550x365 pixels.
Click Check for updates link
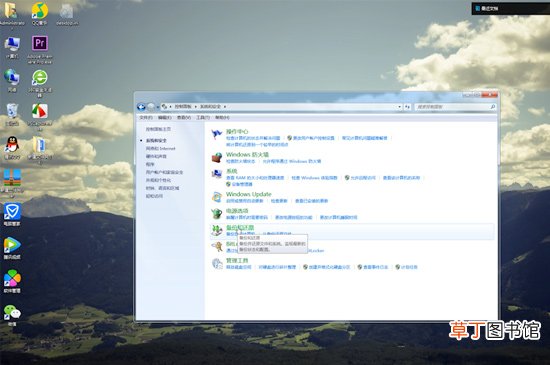(x=279, y=201)
